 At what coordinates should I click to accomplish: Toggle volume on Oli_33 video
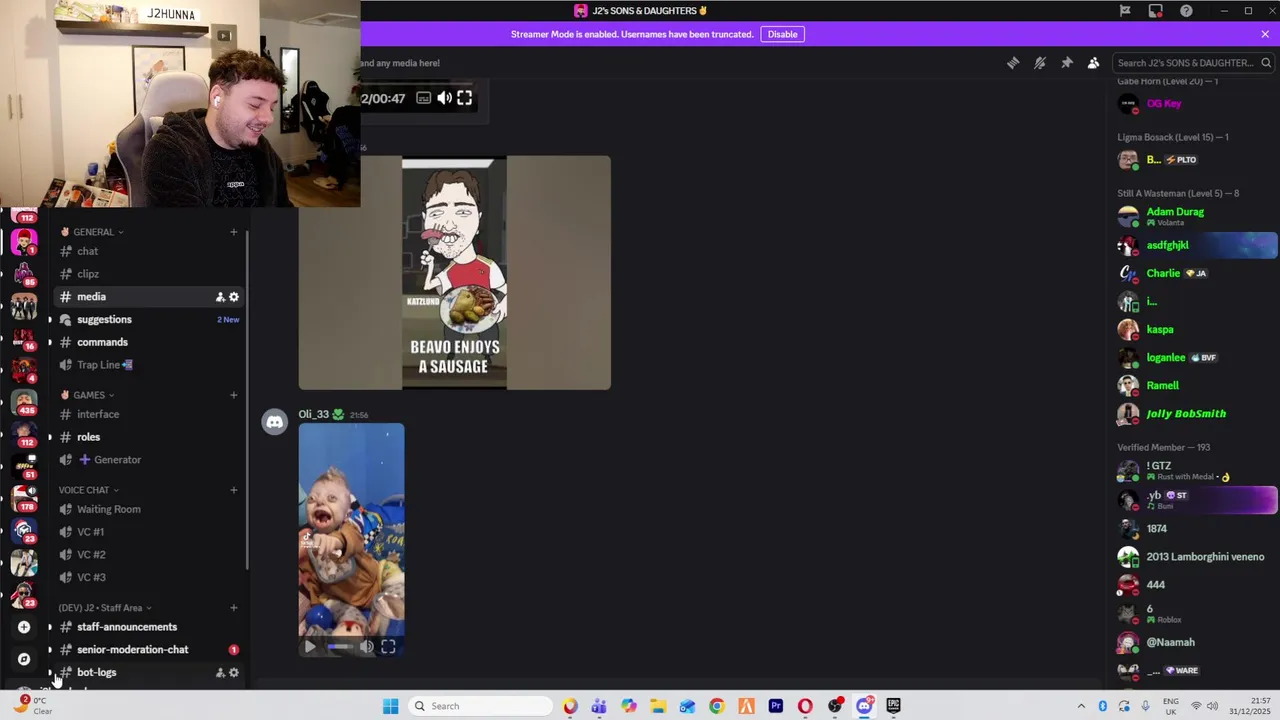pyautogui.click(x=367, y=647)
